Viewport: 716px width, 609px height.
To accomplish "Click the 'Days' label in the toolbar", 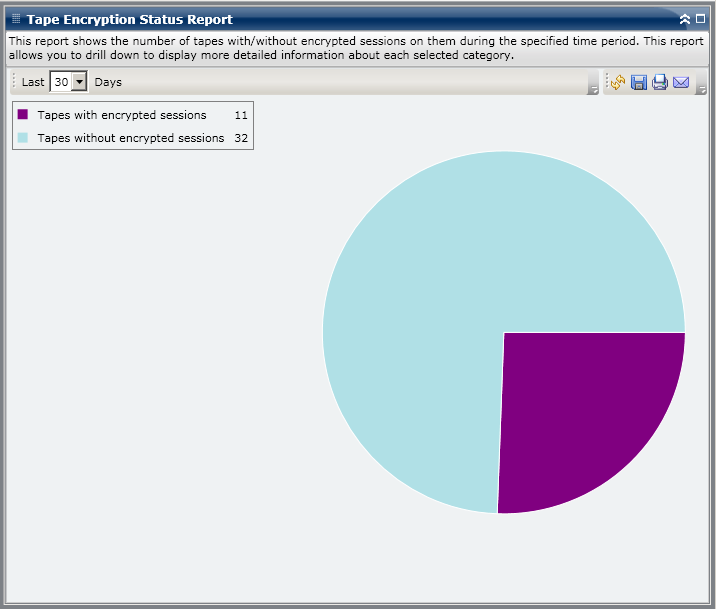I will tap(108, 82).
